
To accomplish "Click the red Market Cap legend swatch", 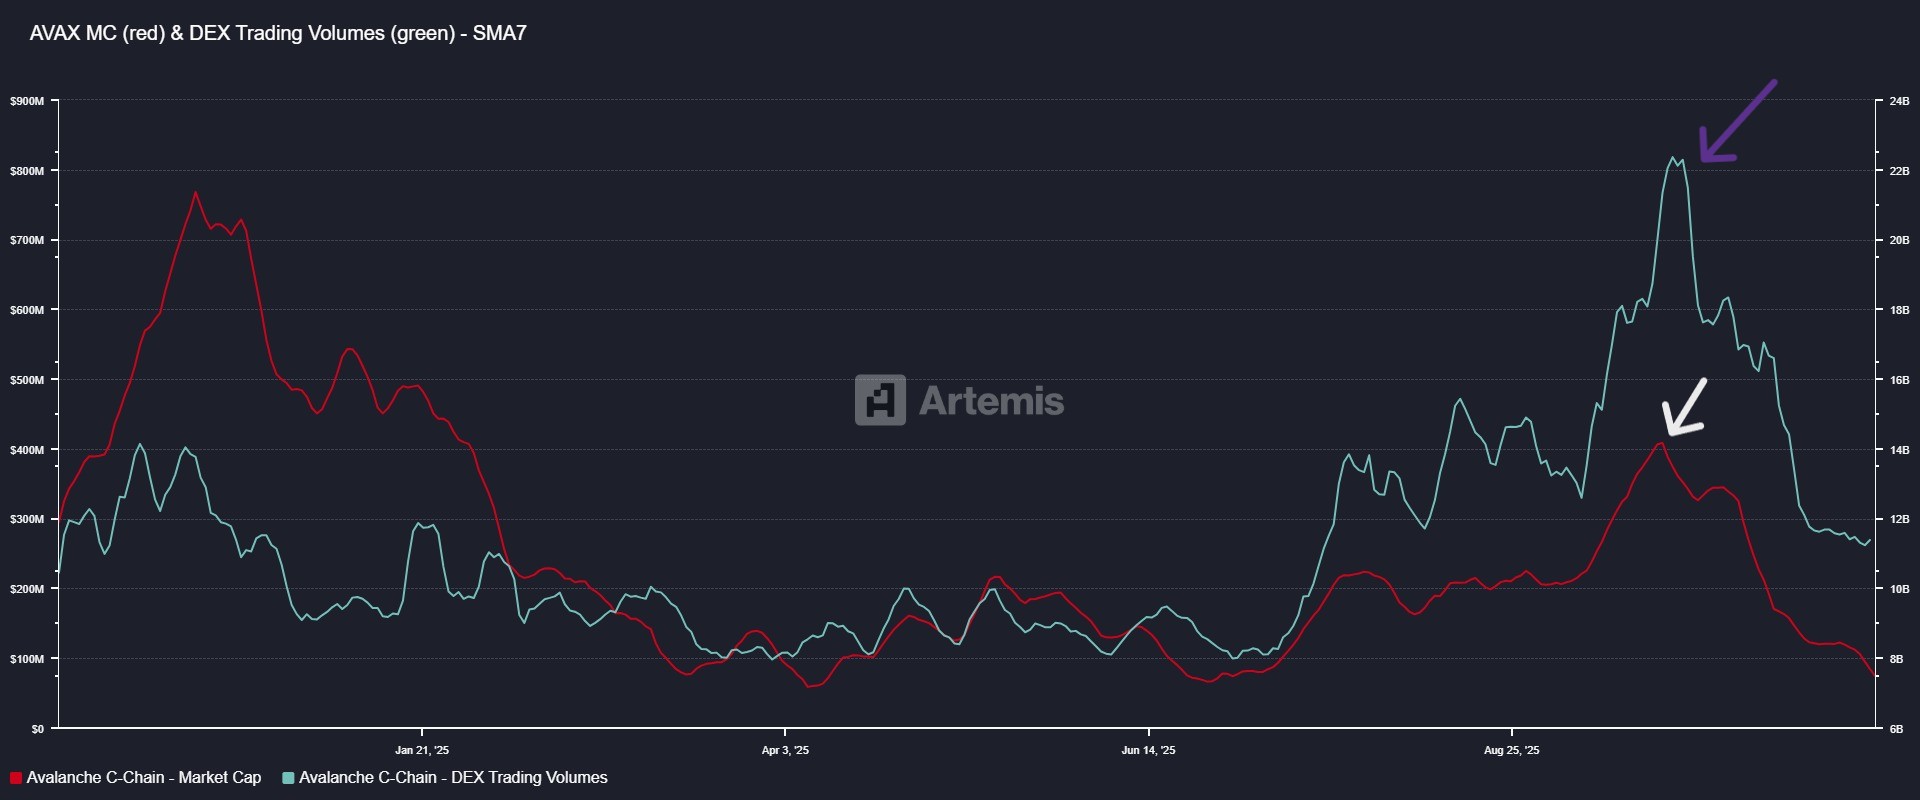I will point(16,778).
